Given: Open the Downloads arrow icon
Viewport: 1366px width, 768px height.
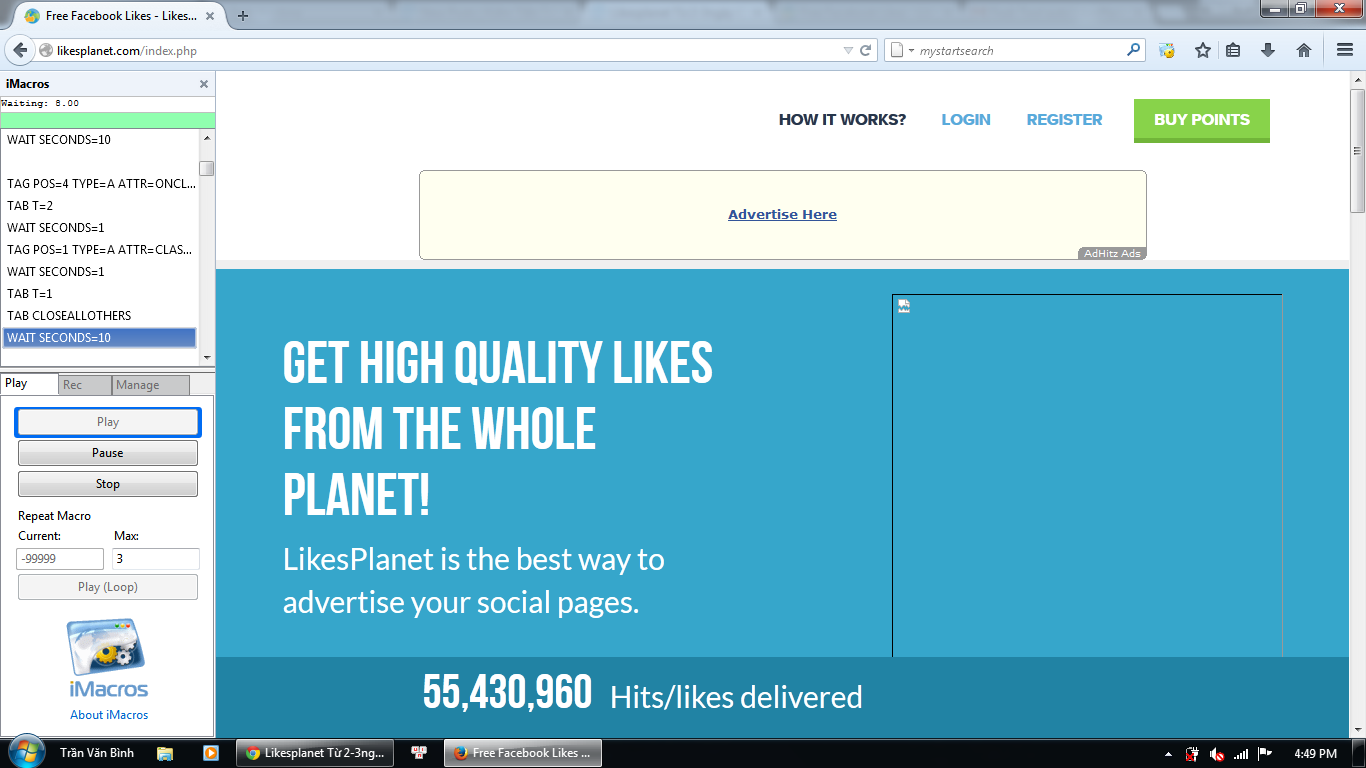Looking at the screenshot, I should click(x=1268, y=50).
